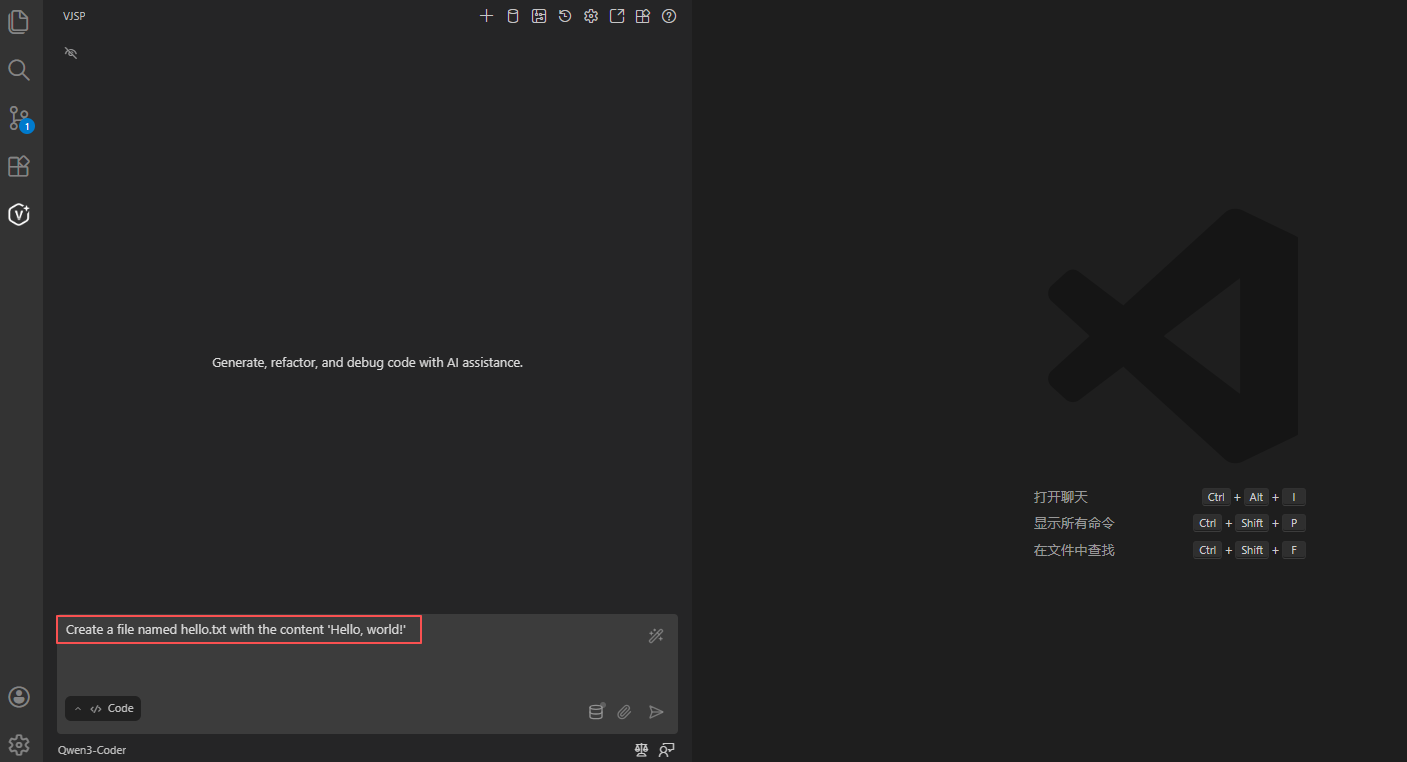1407x762 pixels.
Task: Toggle the balance scale icon at bottom
Action: [642, 750]
